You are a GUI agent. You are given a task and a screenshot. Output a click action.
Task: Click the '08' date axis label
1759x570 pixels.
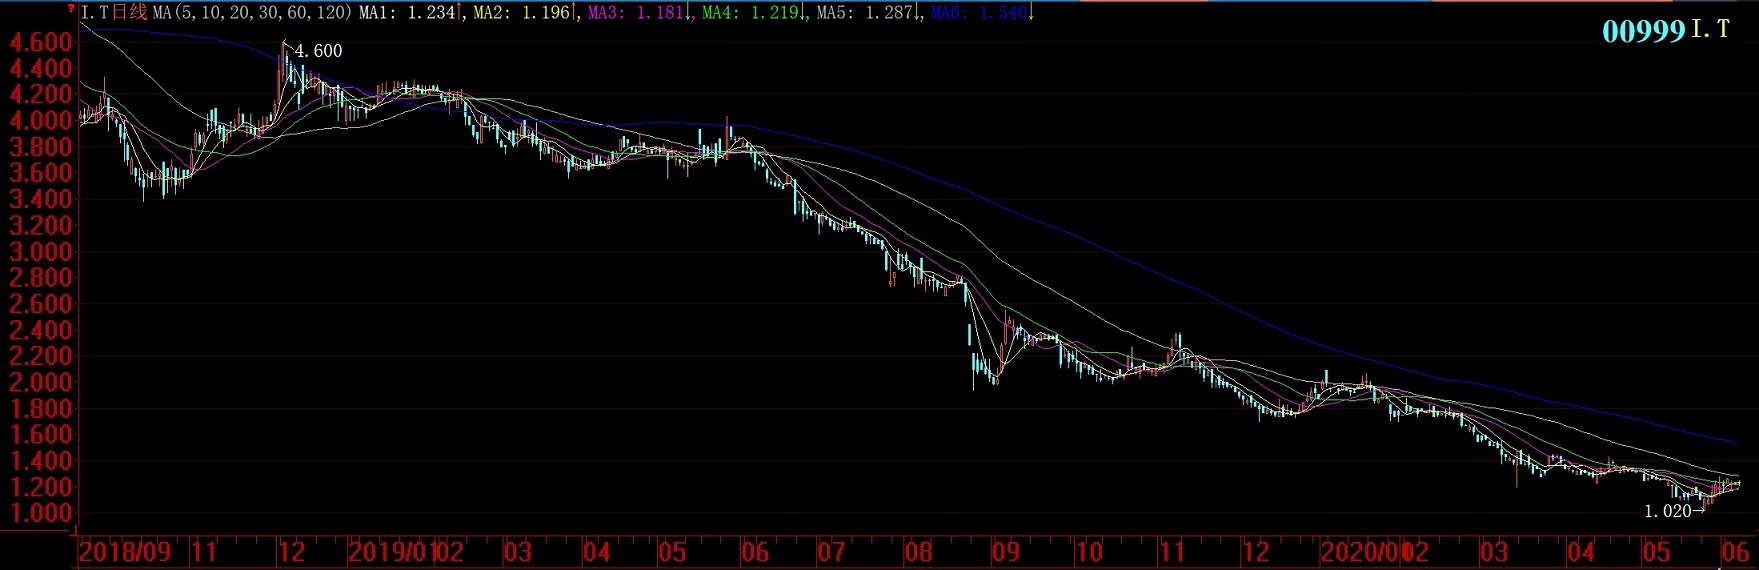[x=918, y=552]
